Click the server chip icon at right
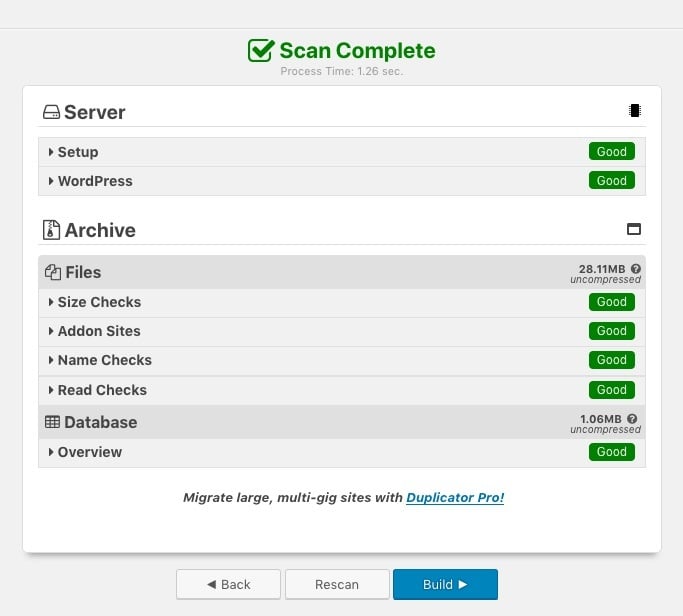This screenshot has height=616, width=683. 634,111
